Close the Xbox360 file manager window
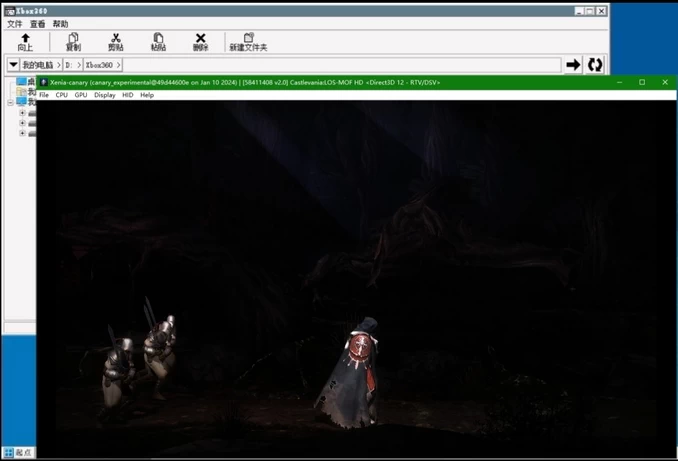This screenshot has width=678, height=461. tap(601, 11)
